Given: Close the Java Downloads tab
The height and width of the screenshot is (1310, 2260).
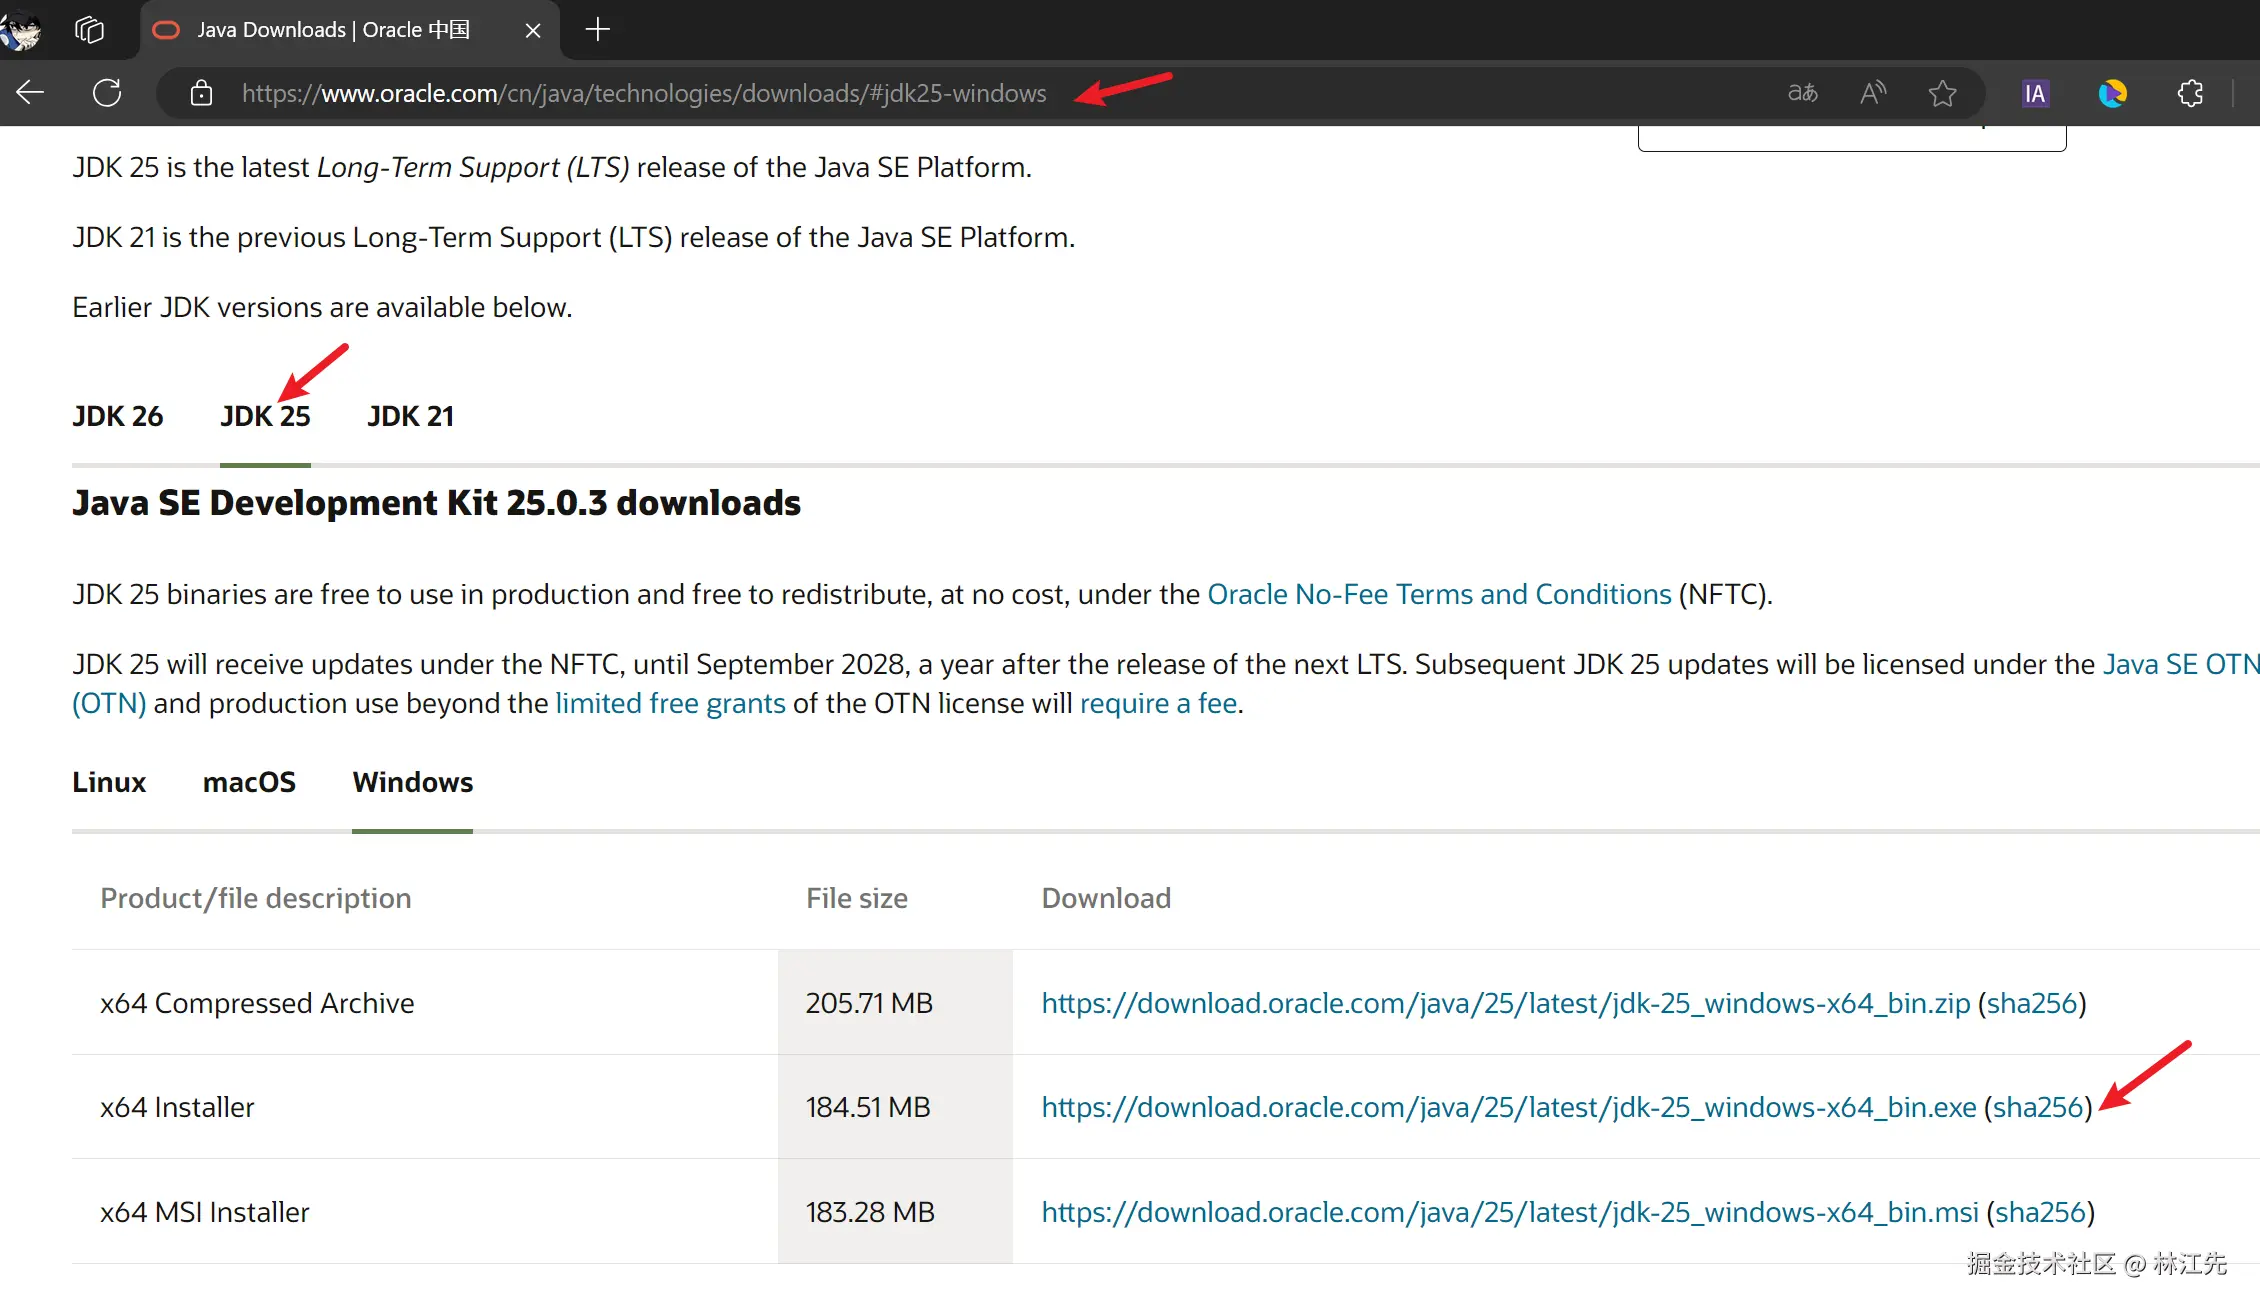Looking at the screenshot, I should (533, 31).
